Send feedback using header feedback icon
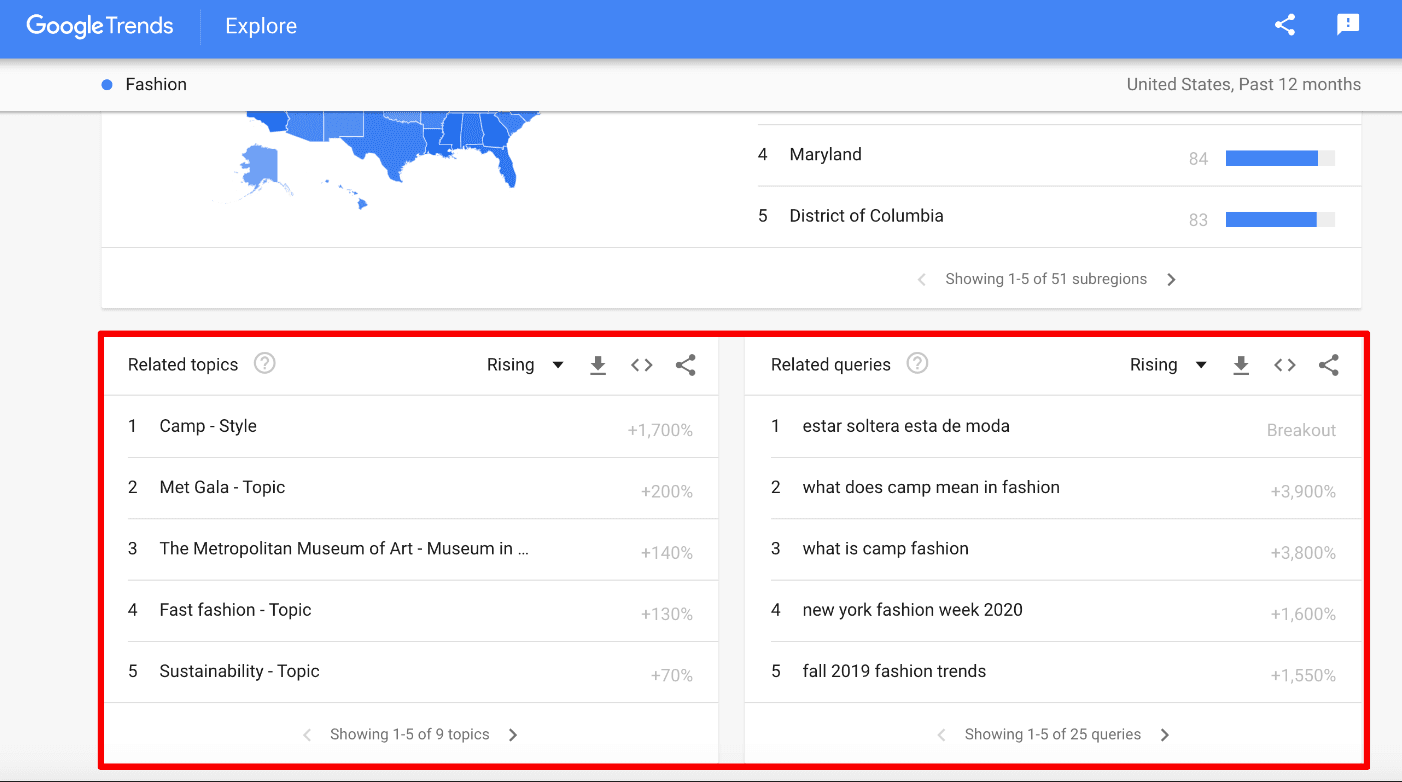1402x782 pixels. click(1348, 25)
